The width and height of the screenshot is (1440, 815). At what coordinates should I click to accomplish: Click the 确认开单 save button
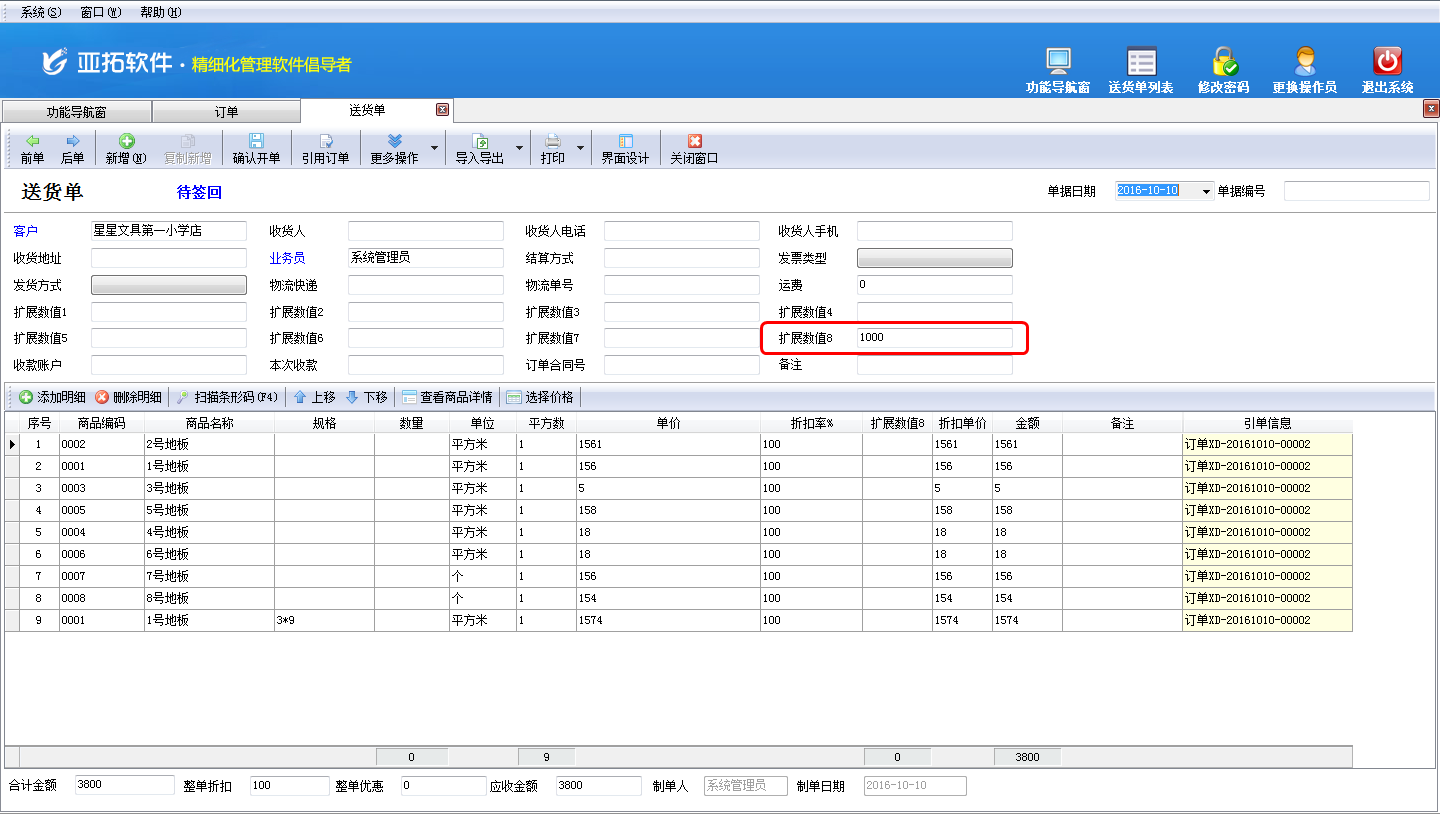point(256,148)
